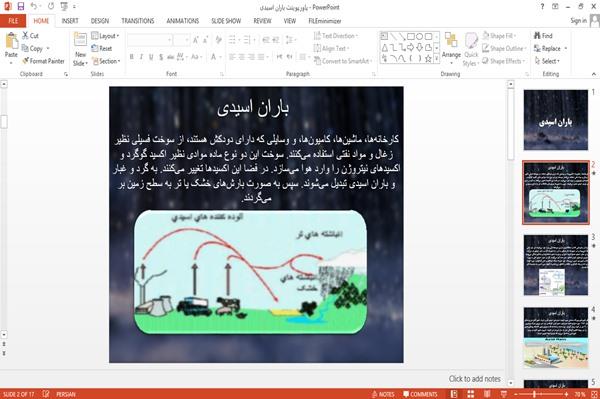Click PERSIAN language indicator
600x399 pixels.
click(x=65, y=394)
